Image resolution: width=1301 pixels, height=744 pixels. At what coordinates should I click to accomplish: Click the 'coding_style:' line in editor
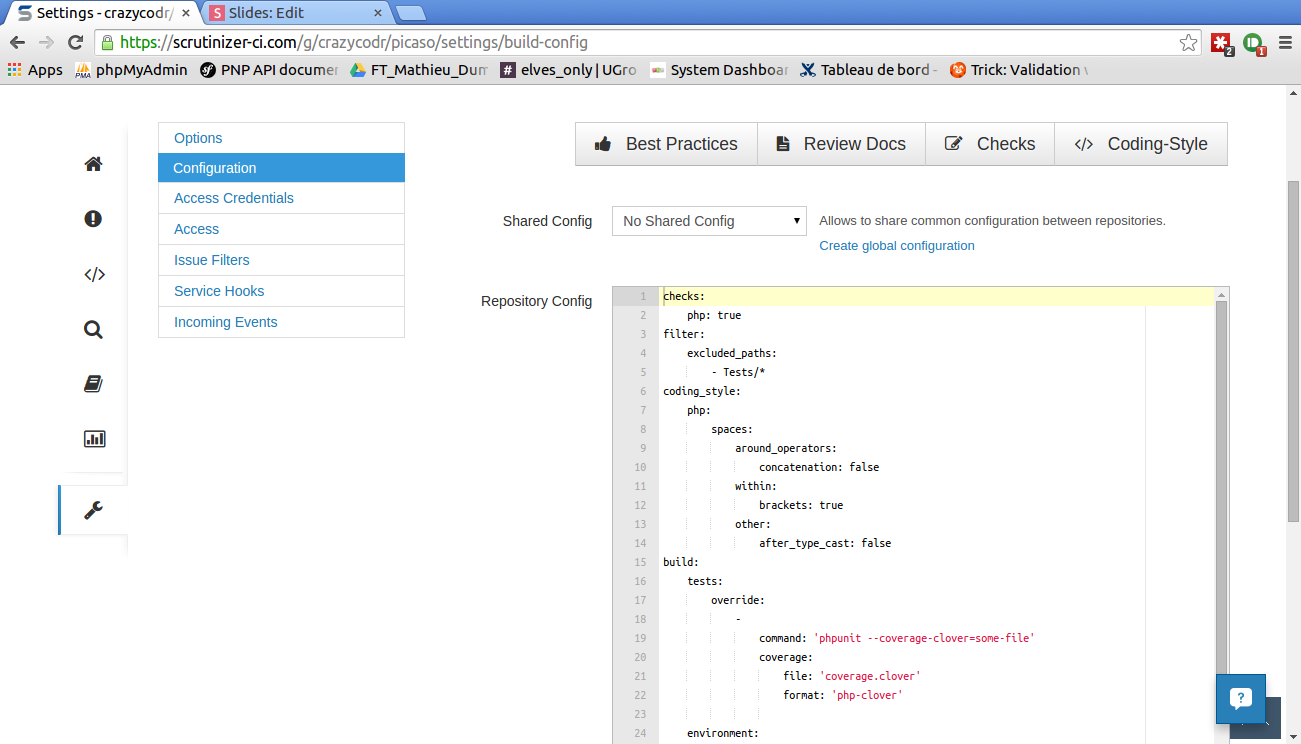click(x=702, y=391)
